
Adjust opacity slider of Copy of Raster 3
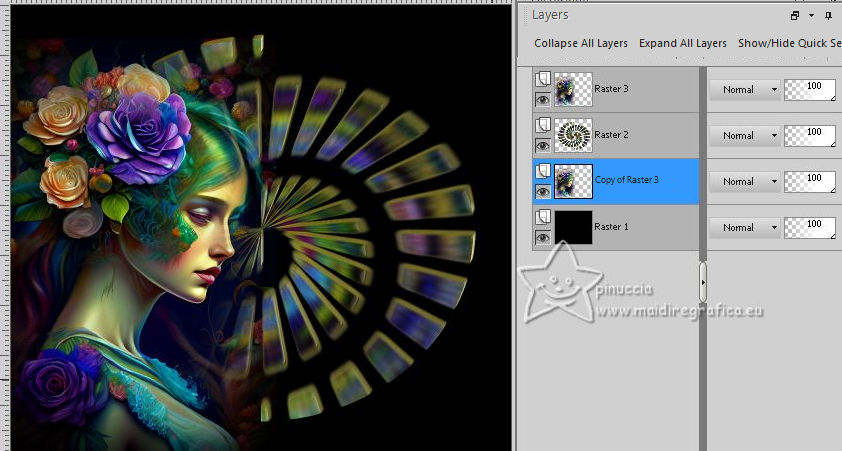point(810,182)
